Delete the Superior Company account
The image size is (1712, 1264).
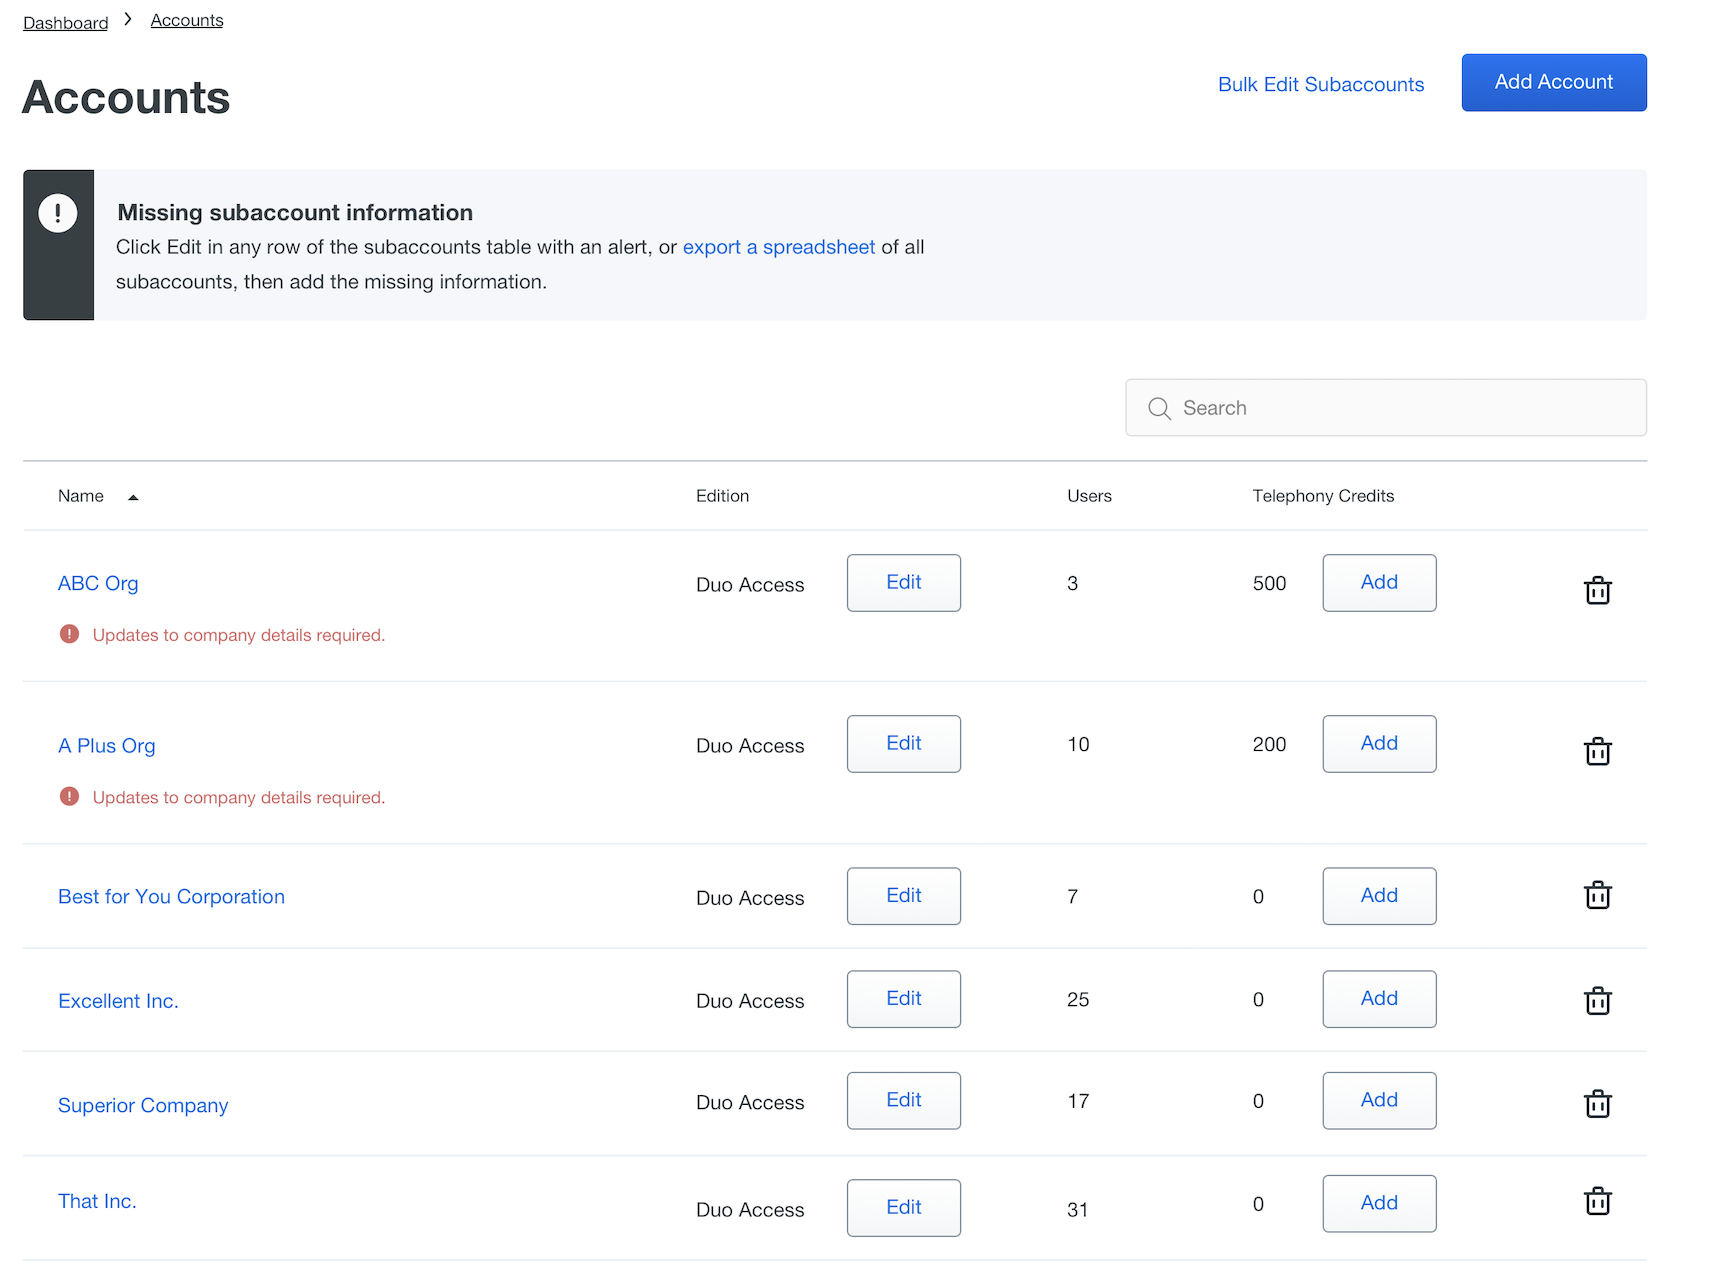click(1597, 1103)
